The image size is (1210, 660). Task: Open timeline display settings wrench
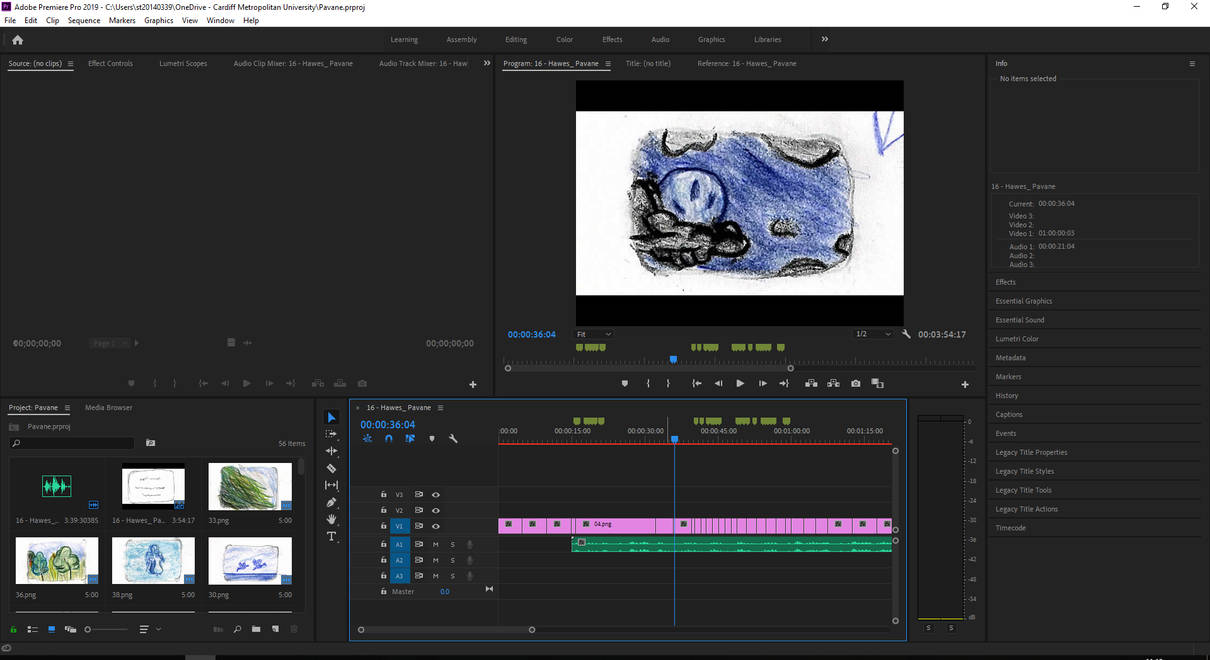pos(453,438)
